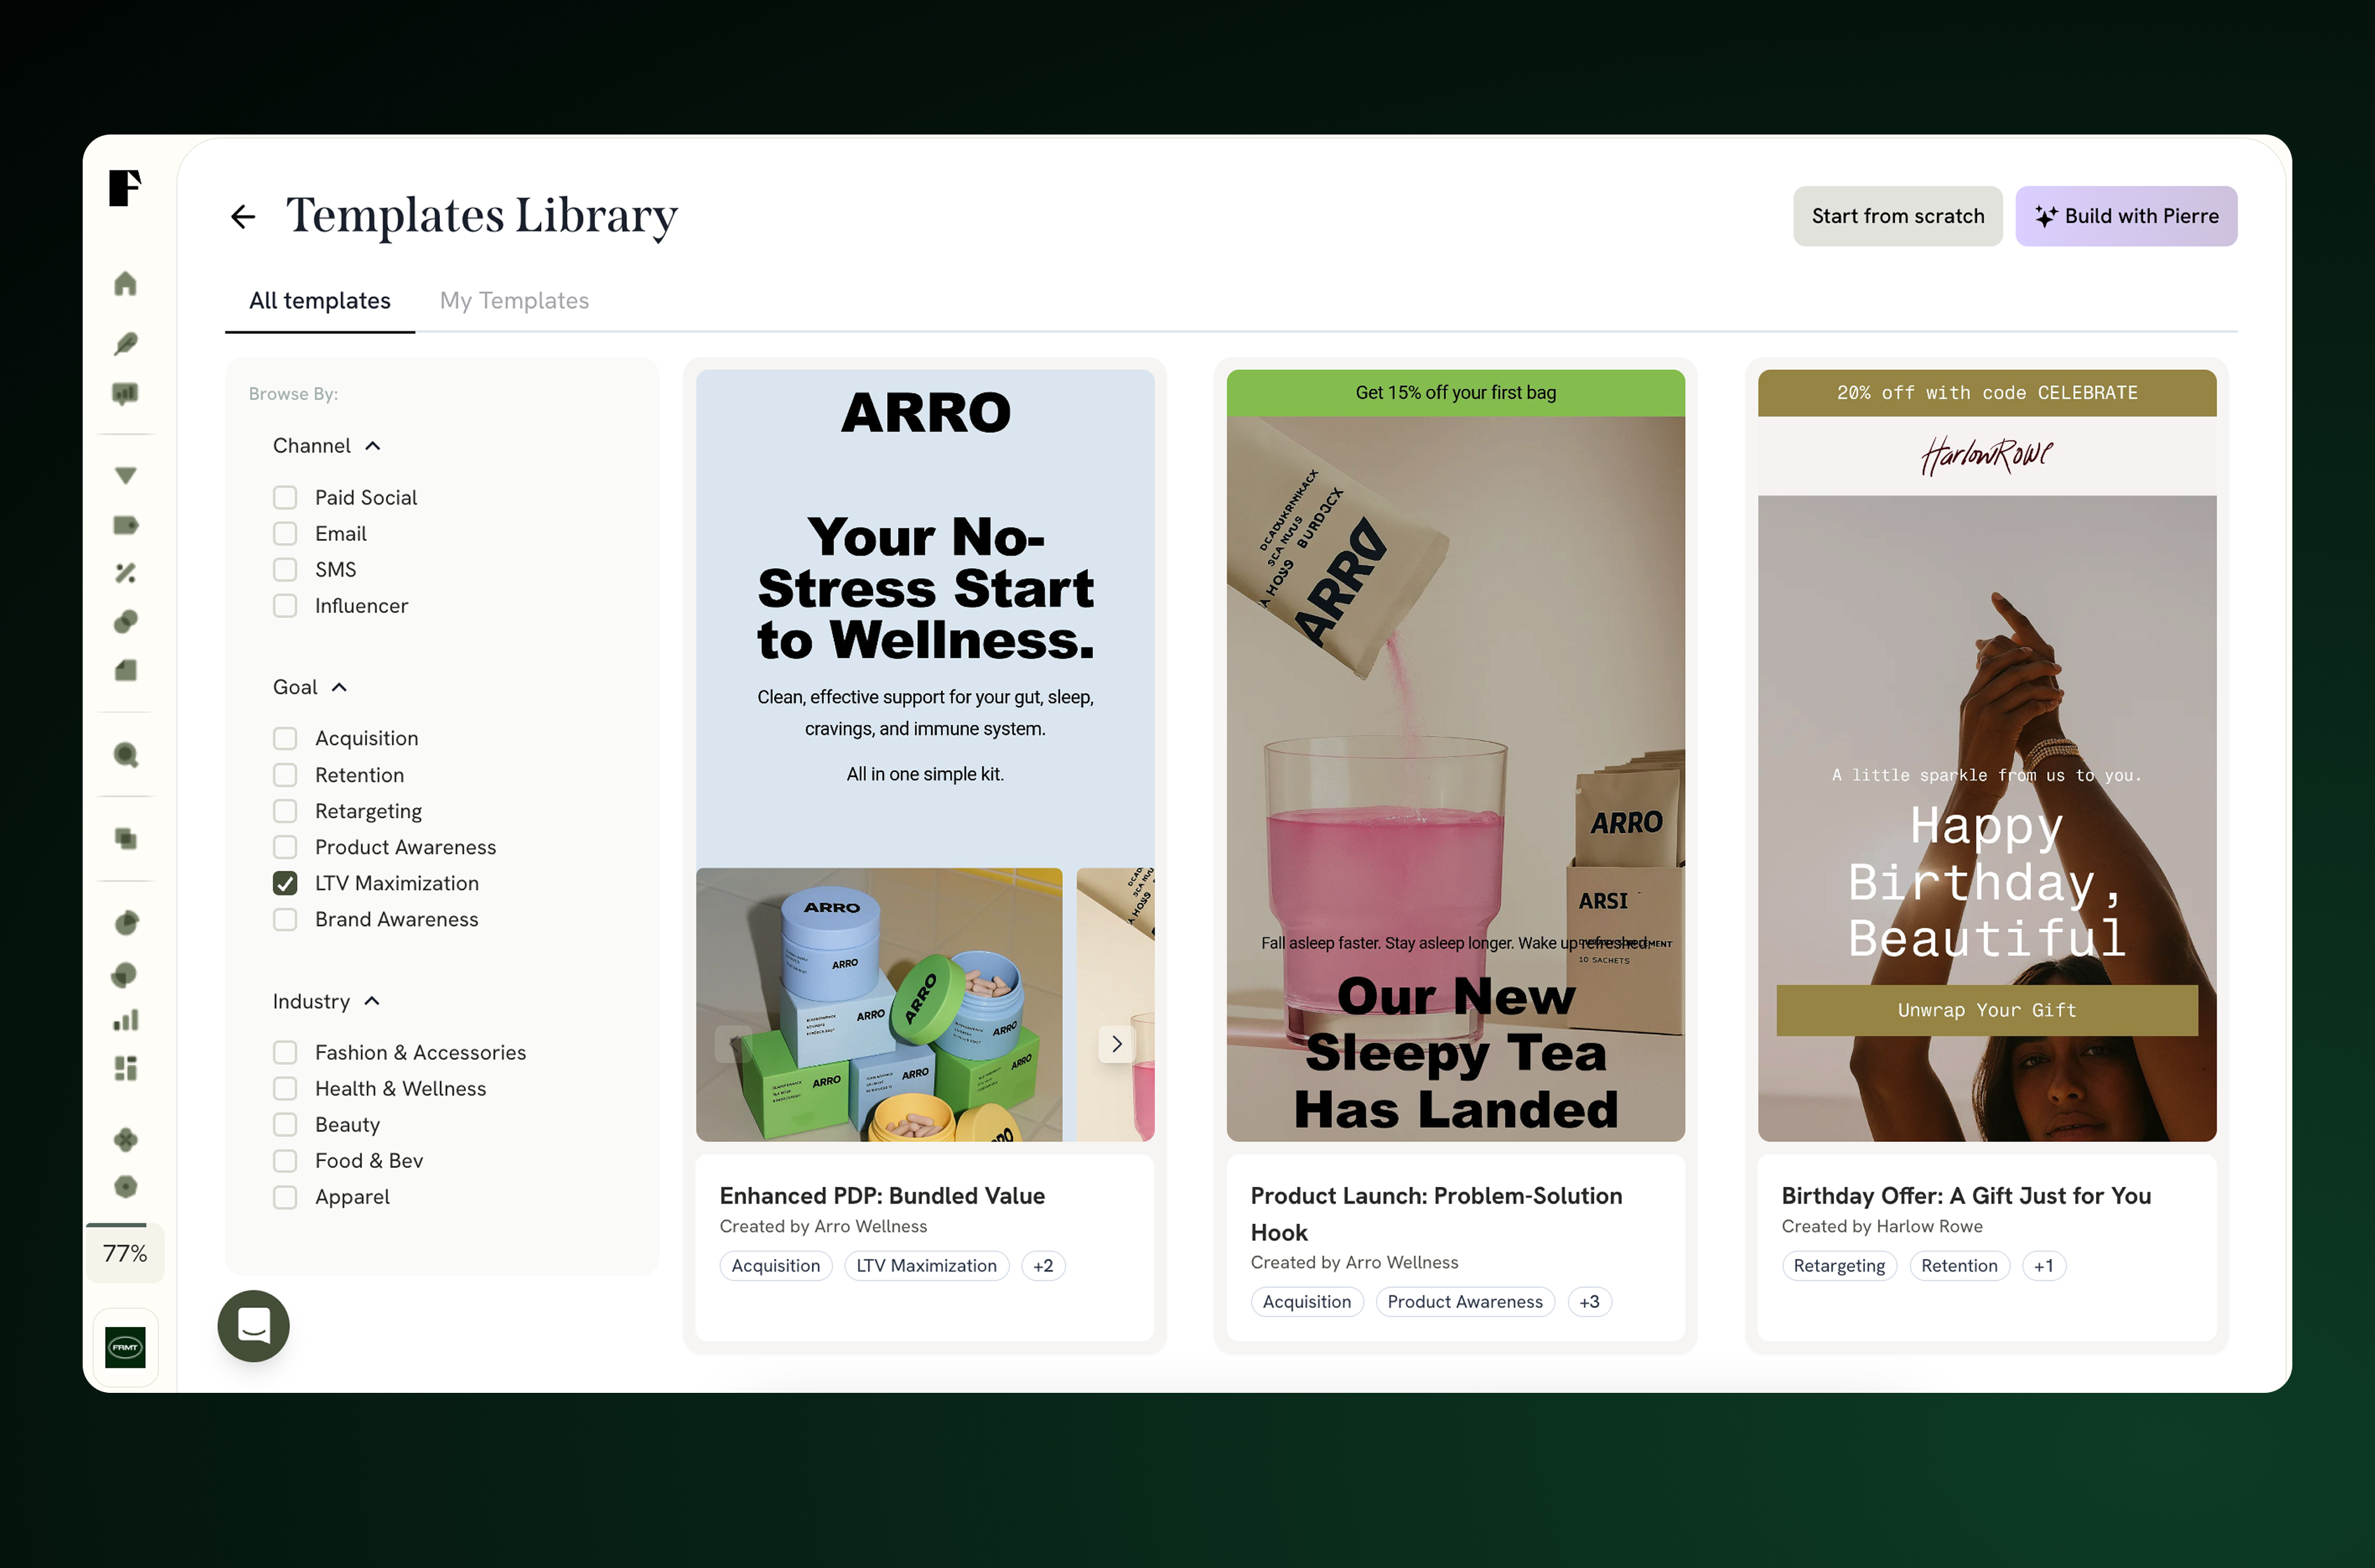Screen dimensions: 2375x1568
Task: Check the Email channel filter
Action: tap(285, 533)
